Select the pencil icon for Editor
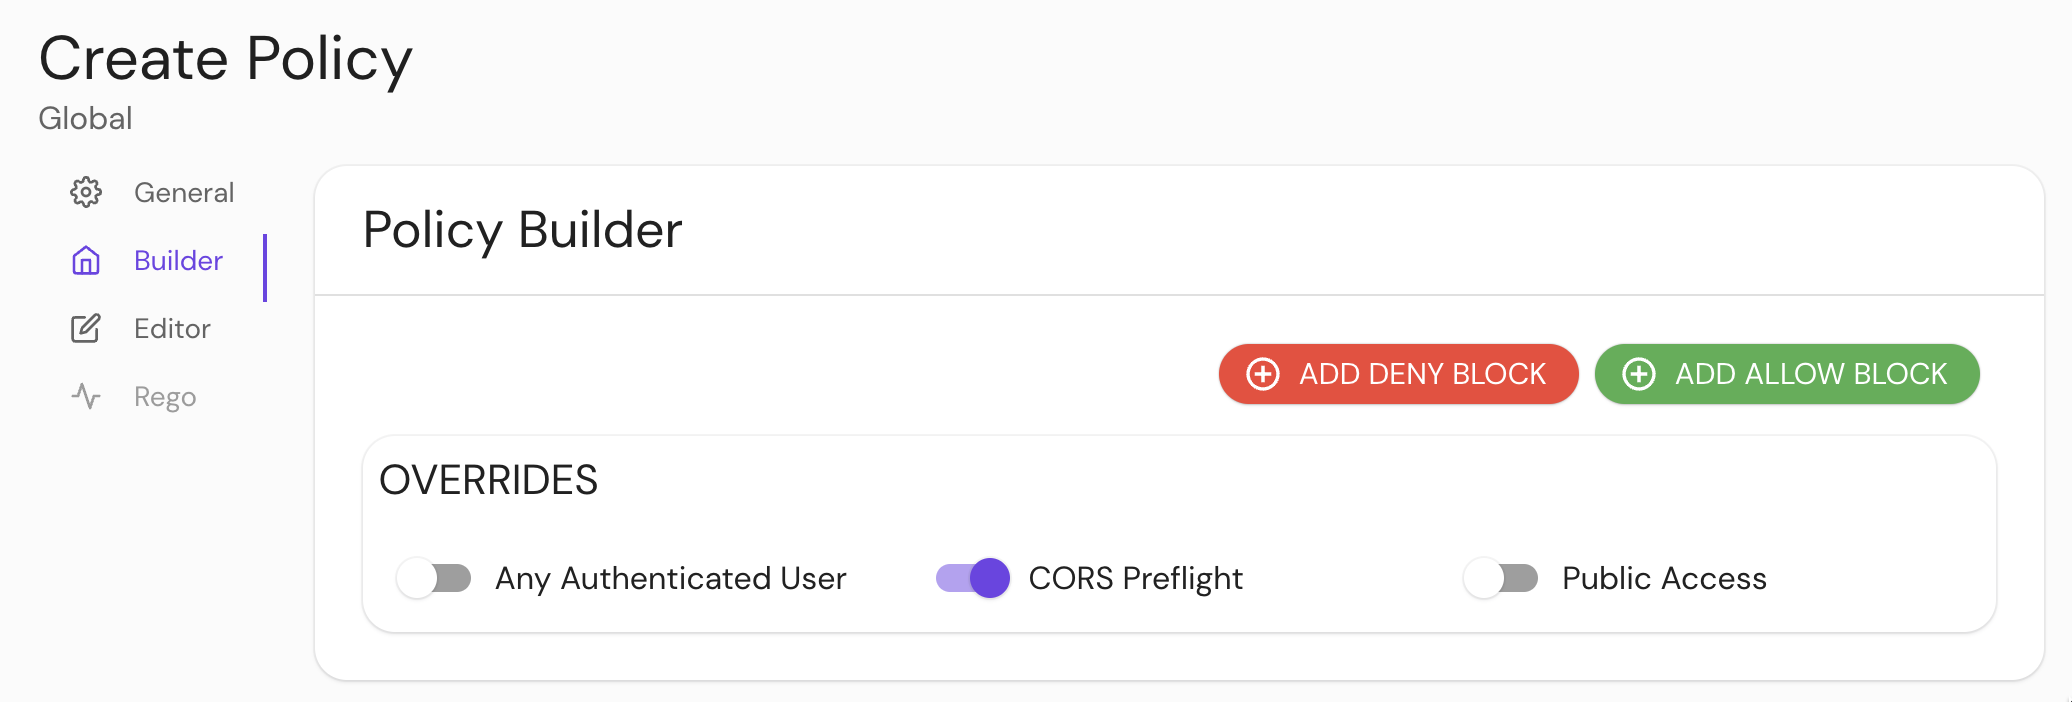The image size is (2072, 702). click(x=86, y=328)
